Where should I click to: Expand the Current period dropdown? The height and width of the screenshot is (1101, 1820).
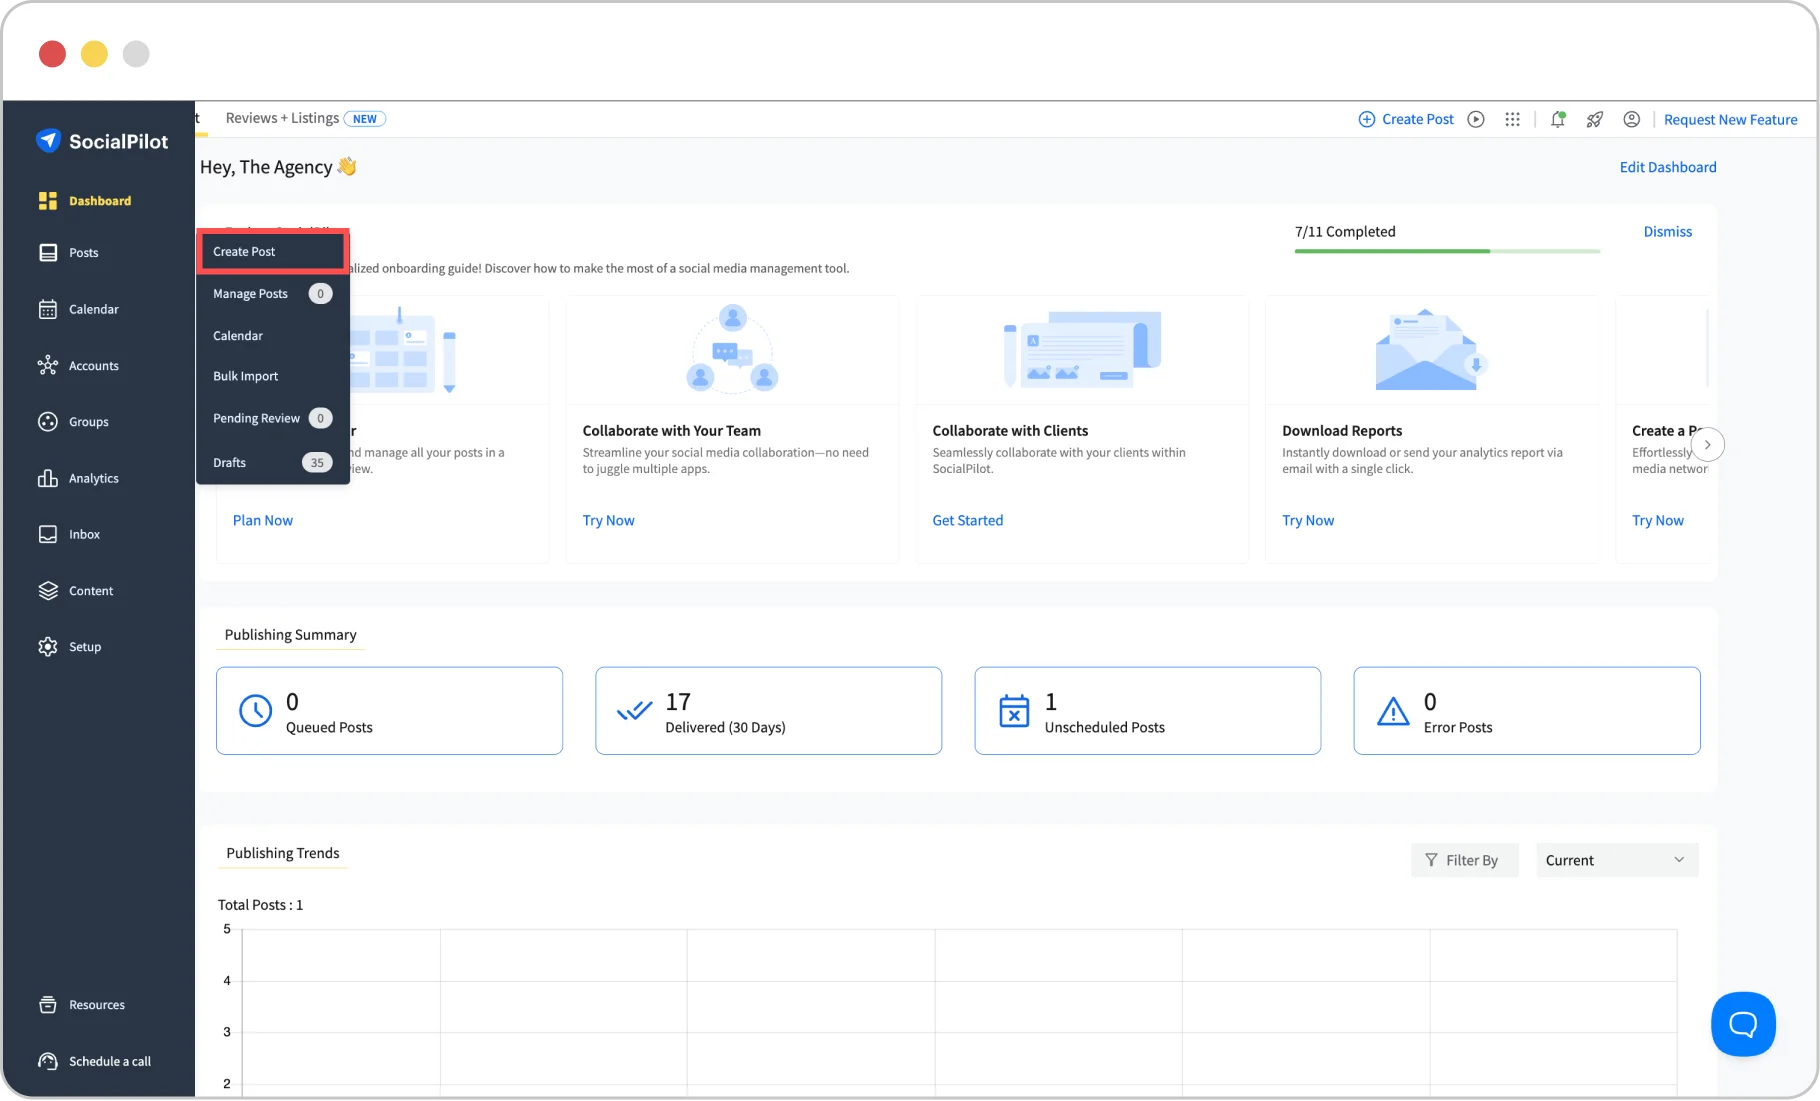pyautogui.click(x=1615, y=860)
